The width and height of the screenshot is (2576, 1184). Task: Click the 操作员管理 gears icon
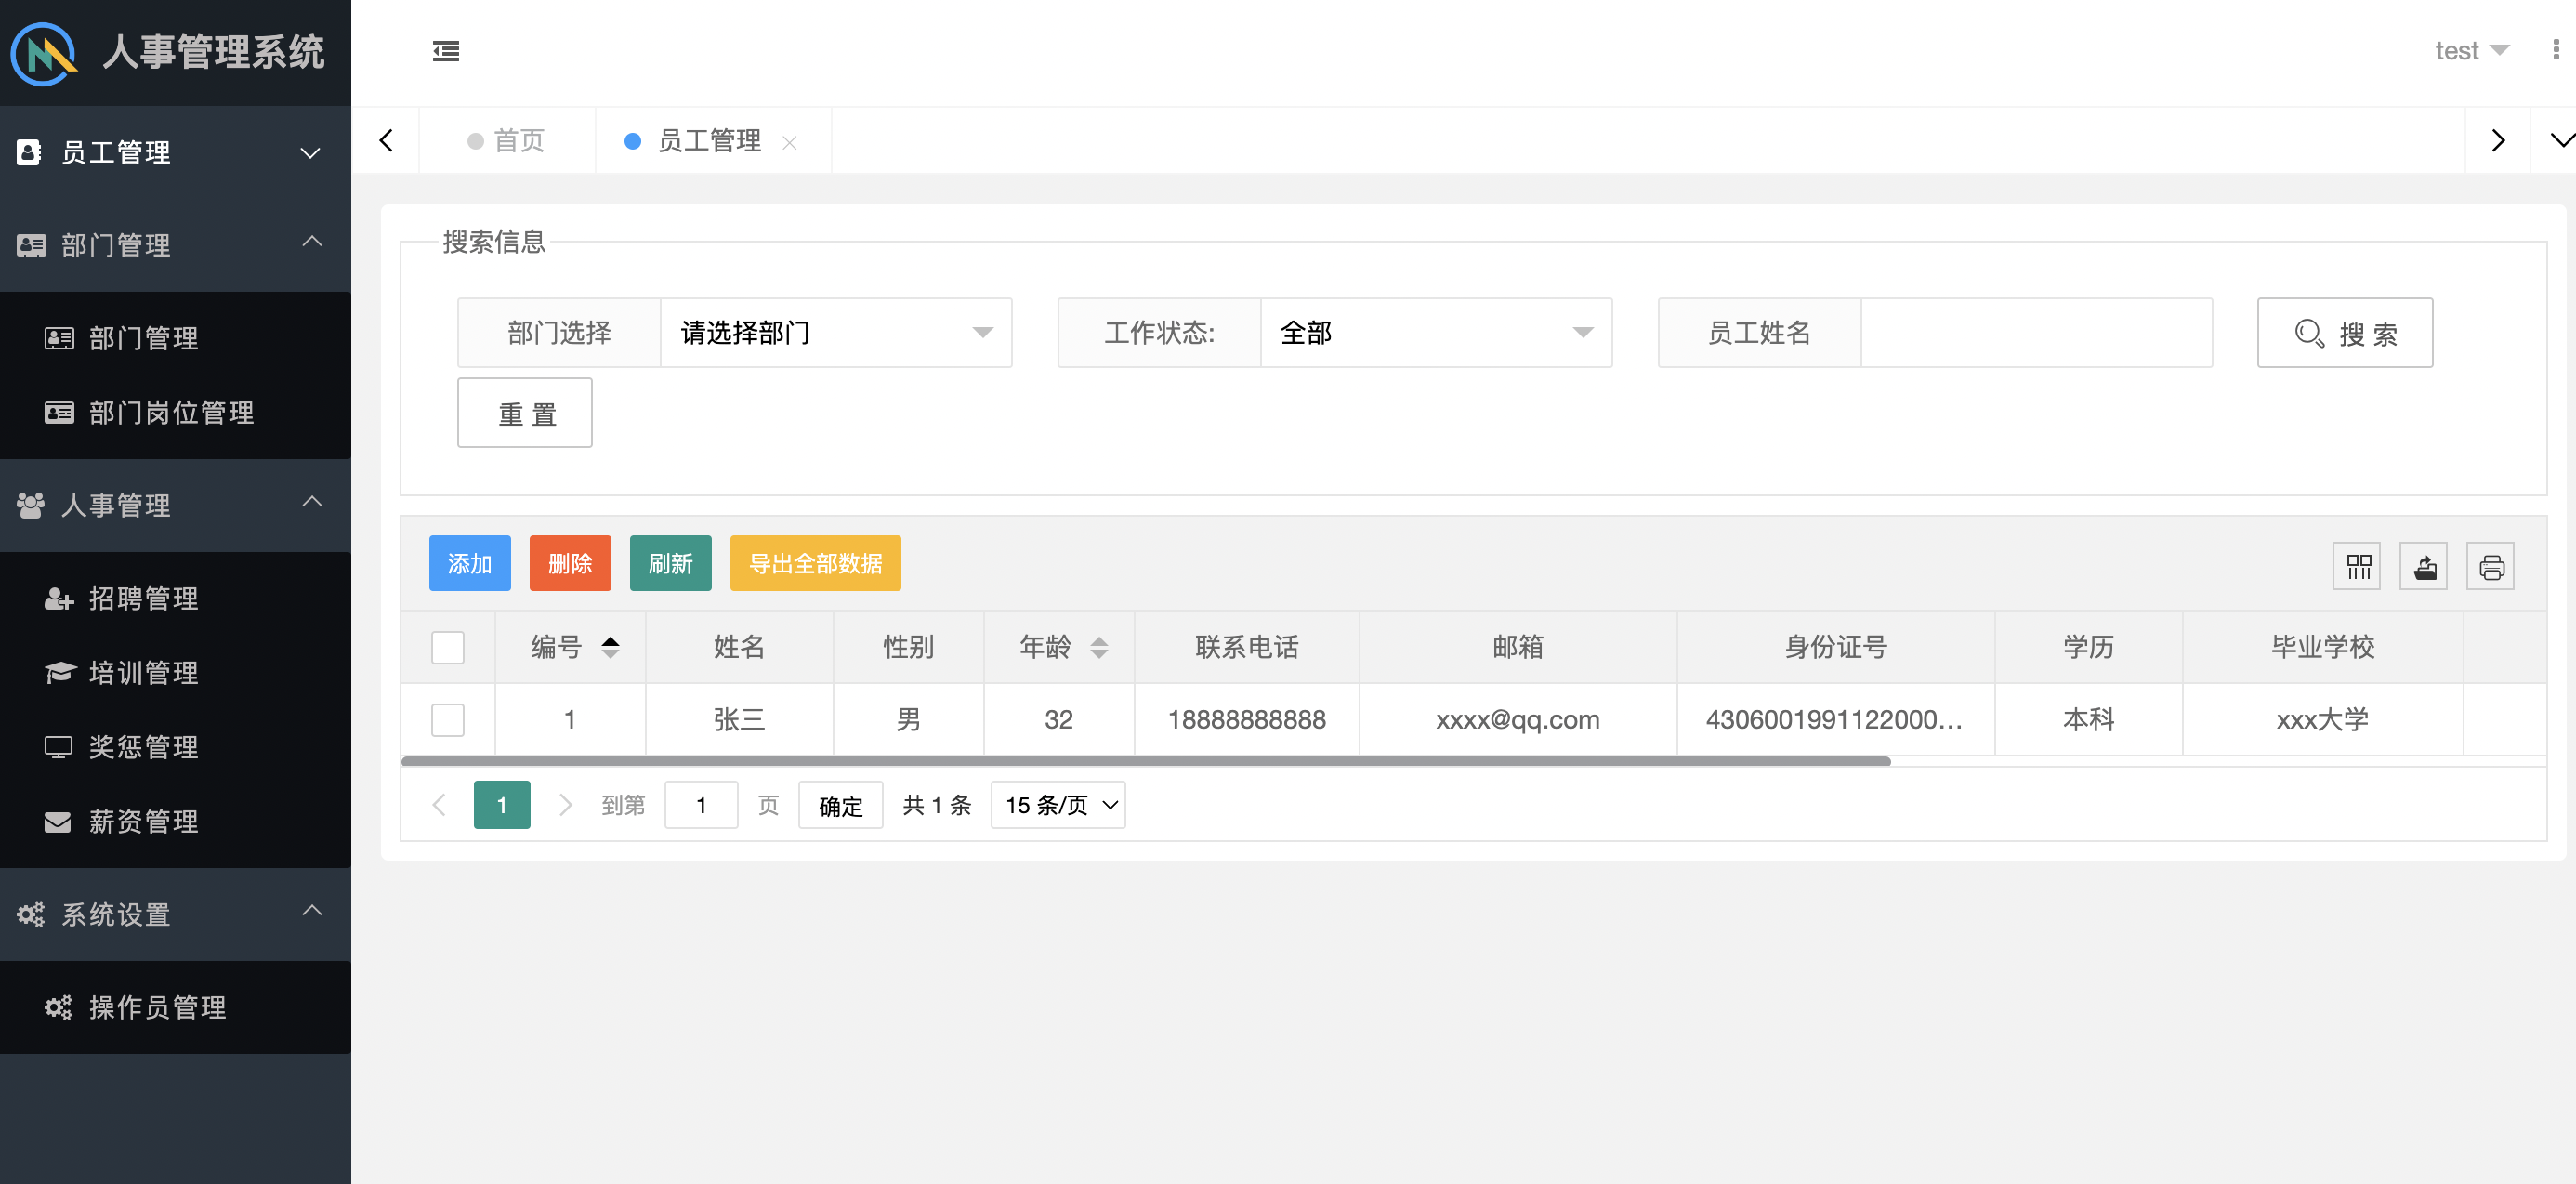59,1007
